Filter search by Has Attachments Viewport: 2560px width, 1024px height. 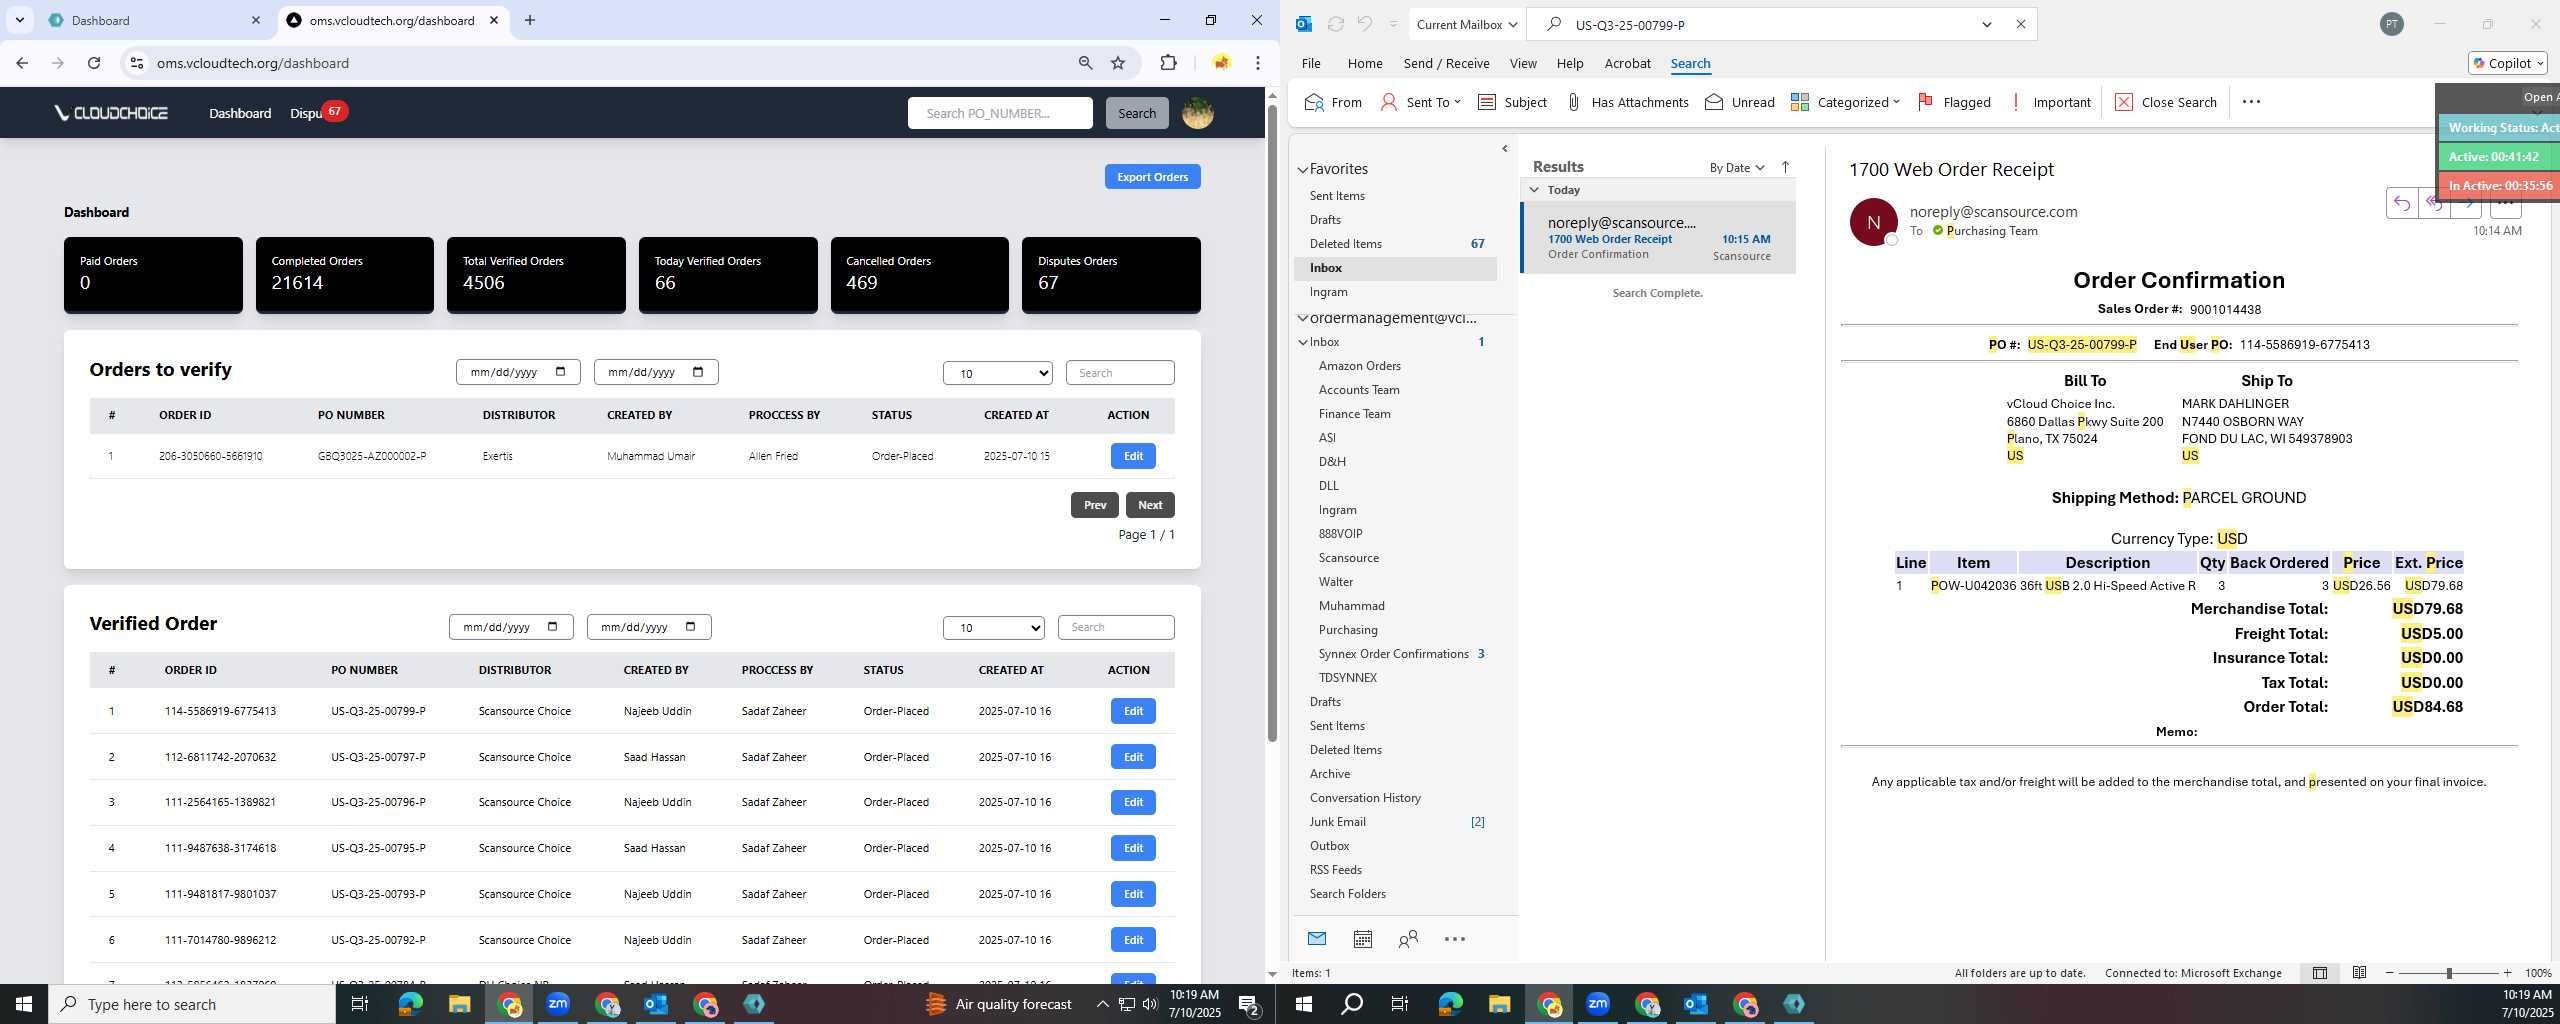point(1627,102)
